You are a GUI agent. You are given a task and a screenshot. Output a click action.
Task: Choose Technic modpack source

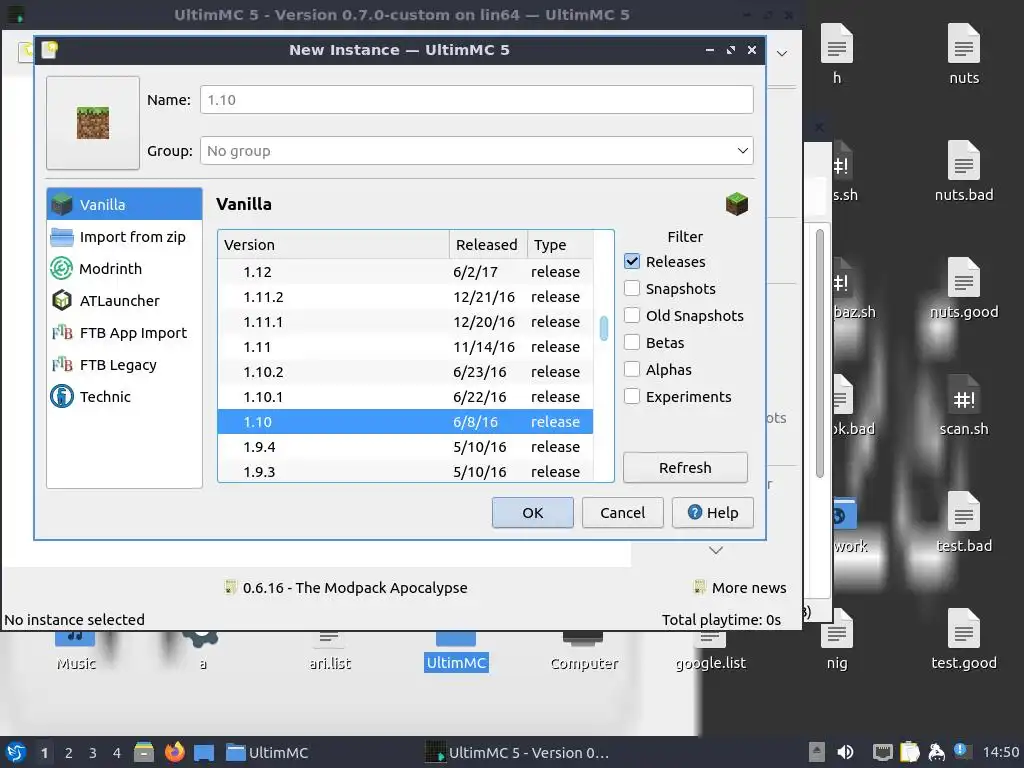tap(124, 396)
